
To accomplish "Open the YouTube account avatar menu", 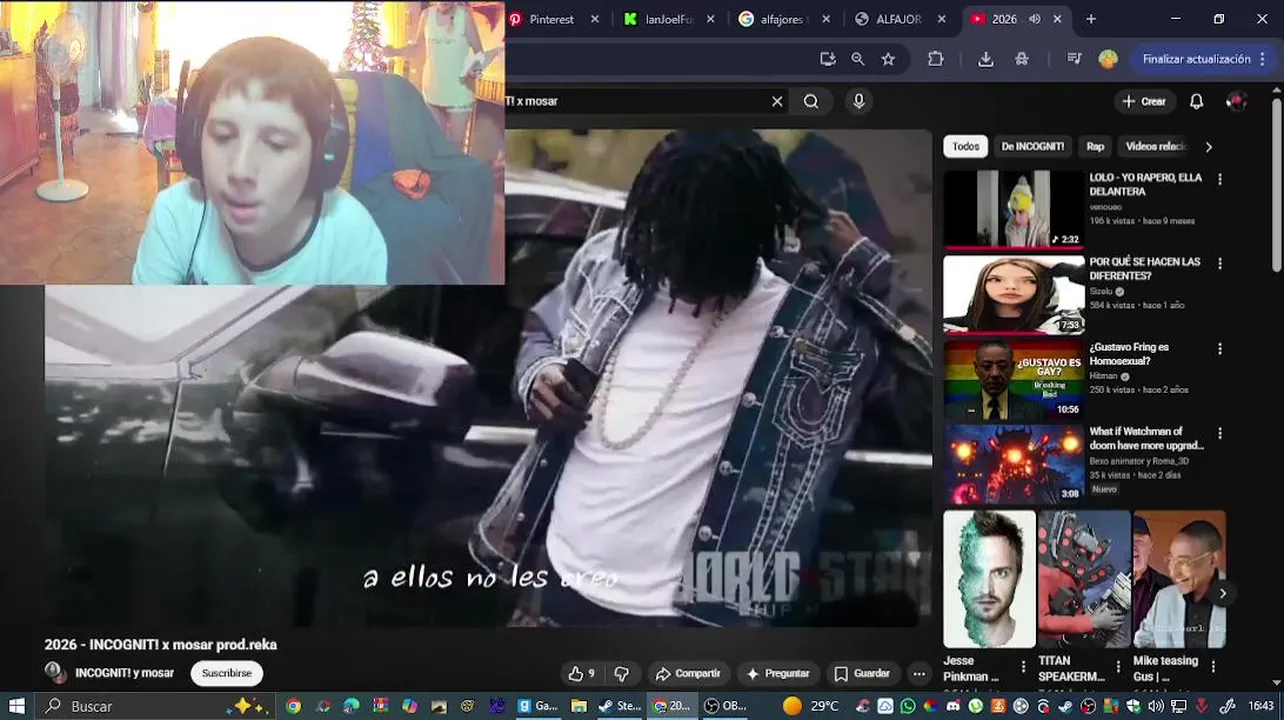I will (1236, 101).
